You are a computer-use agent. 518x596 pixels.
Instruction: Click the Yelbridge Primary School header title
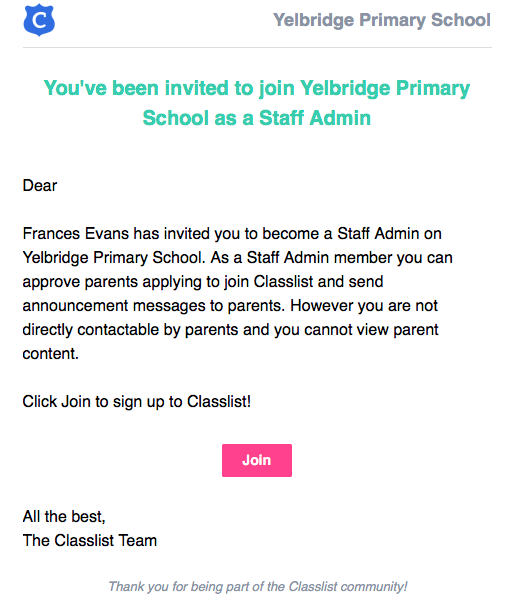(x=382, y=20)
